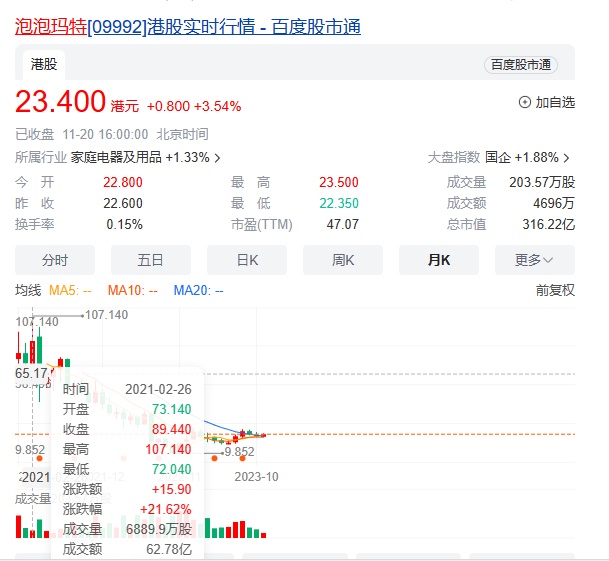The height and width of the screenshot is (561, 609).
Task: Open the 国企 index chevron arrow
Action: click(x=566, y=158)
